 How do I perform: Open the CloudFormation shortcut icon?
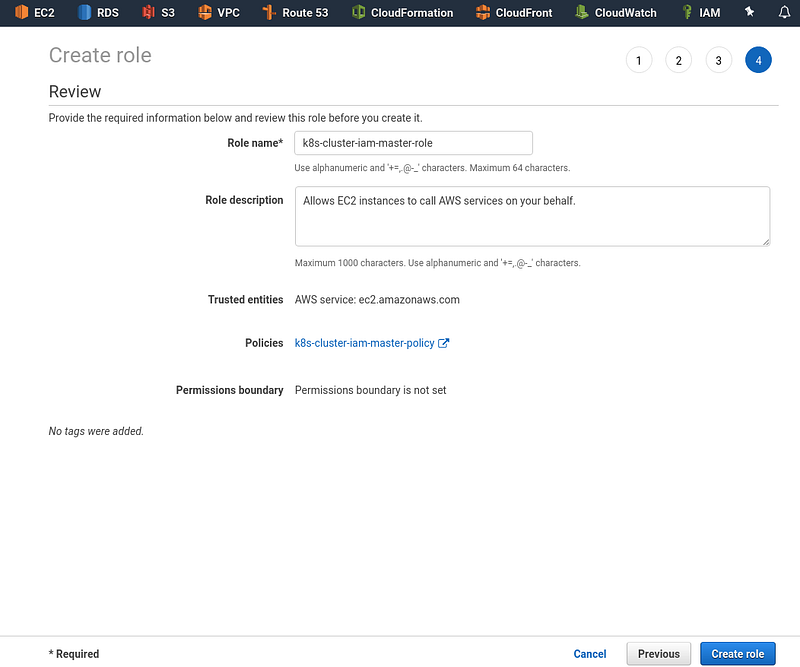click(x=359, y=12)
